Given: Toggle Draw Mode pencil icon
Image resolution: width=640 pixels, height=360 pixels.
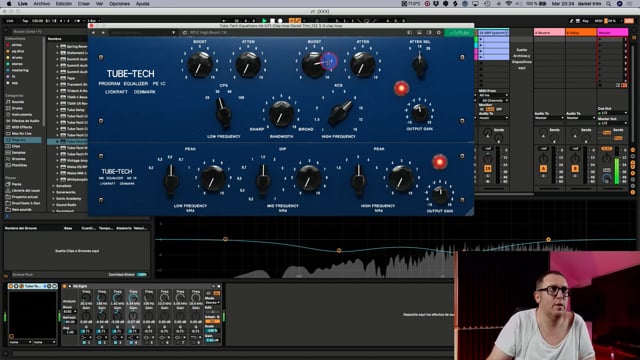Looking at the screenshot, I should (571, 20).
